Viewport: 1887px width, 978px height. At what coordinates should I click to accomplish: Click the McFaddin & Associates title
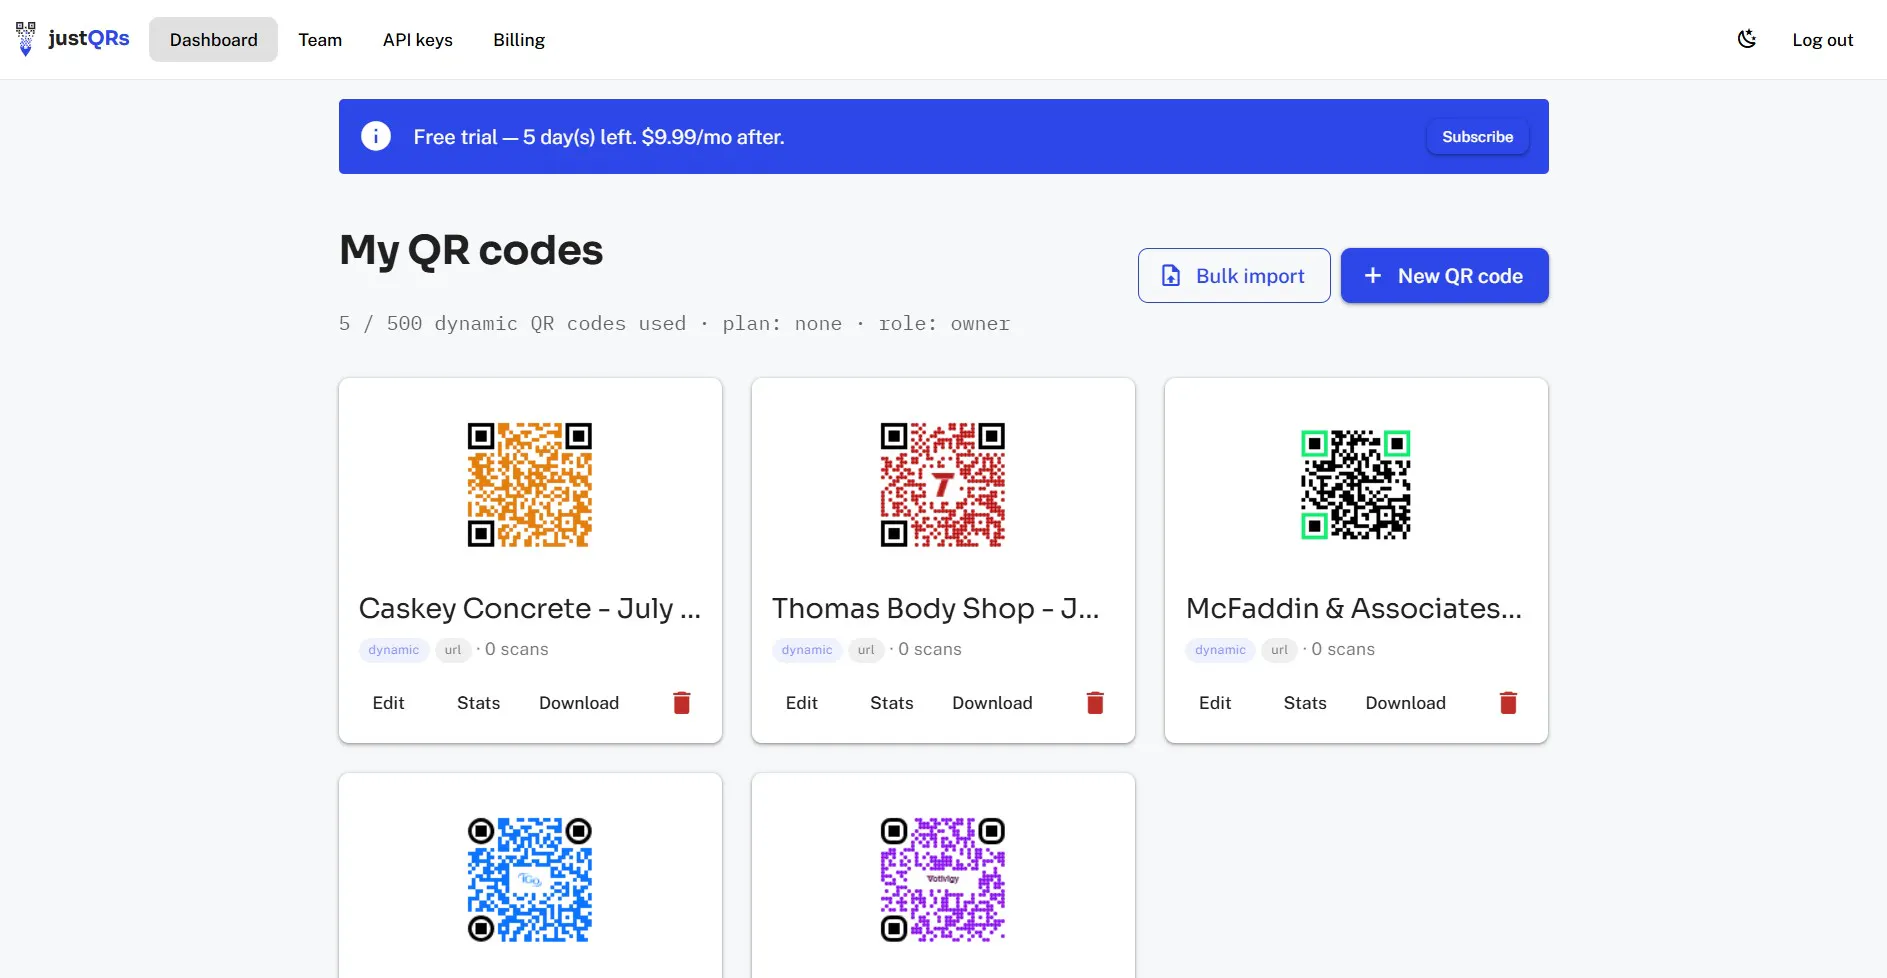1354,608
